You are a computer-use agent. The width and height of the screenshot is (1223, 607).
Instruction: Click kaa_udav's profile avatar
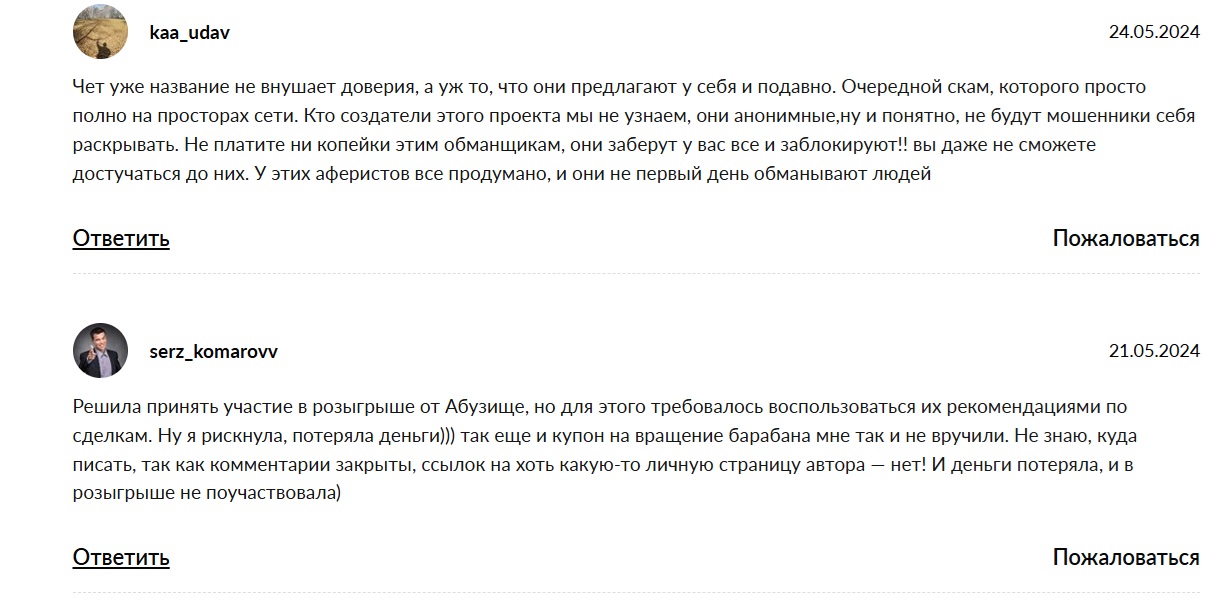(x=100, y=32)
